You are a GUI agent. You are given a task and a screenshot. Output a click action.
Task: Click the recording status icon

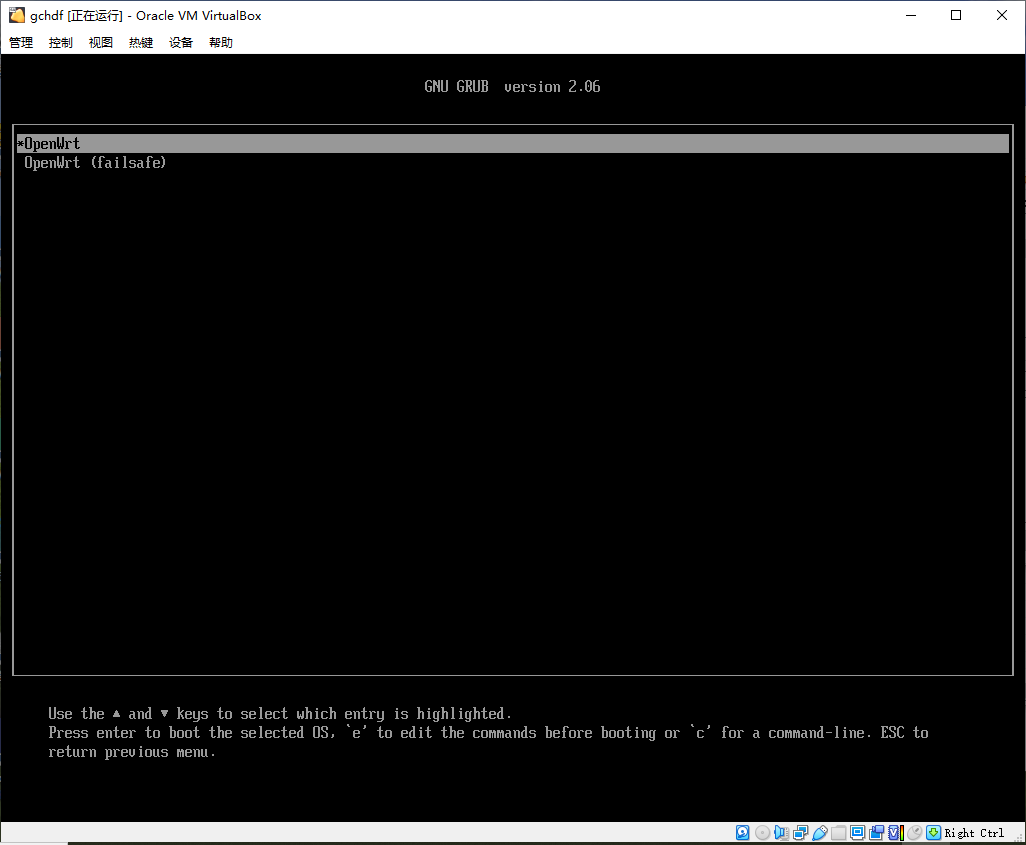point(877,833)
